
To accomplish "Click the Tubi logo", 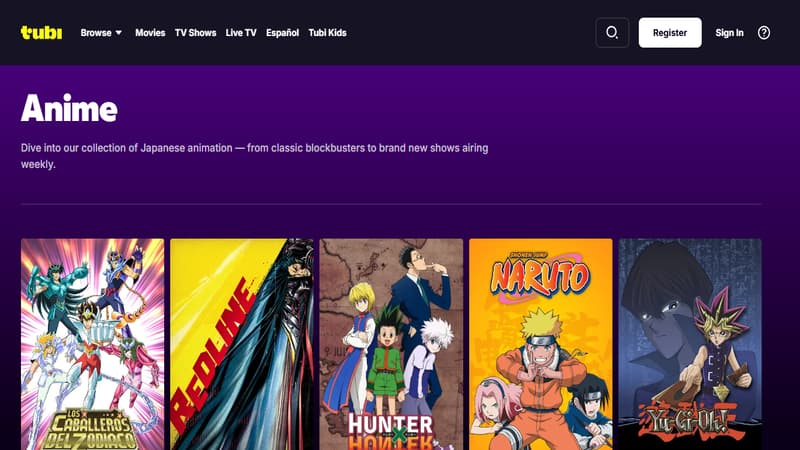I will pos(41,33).
